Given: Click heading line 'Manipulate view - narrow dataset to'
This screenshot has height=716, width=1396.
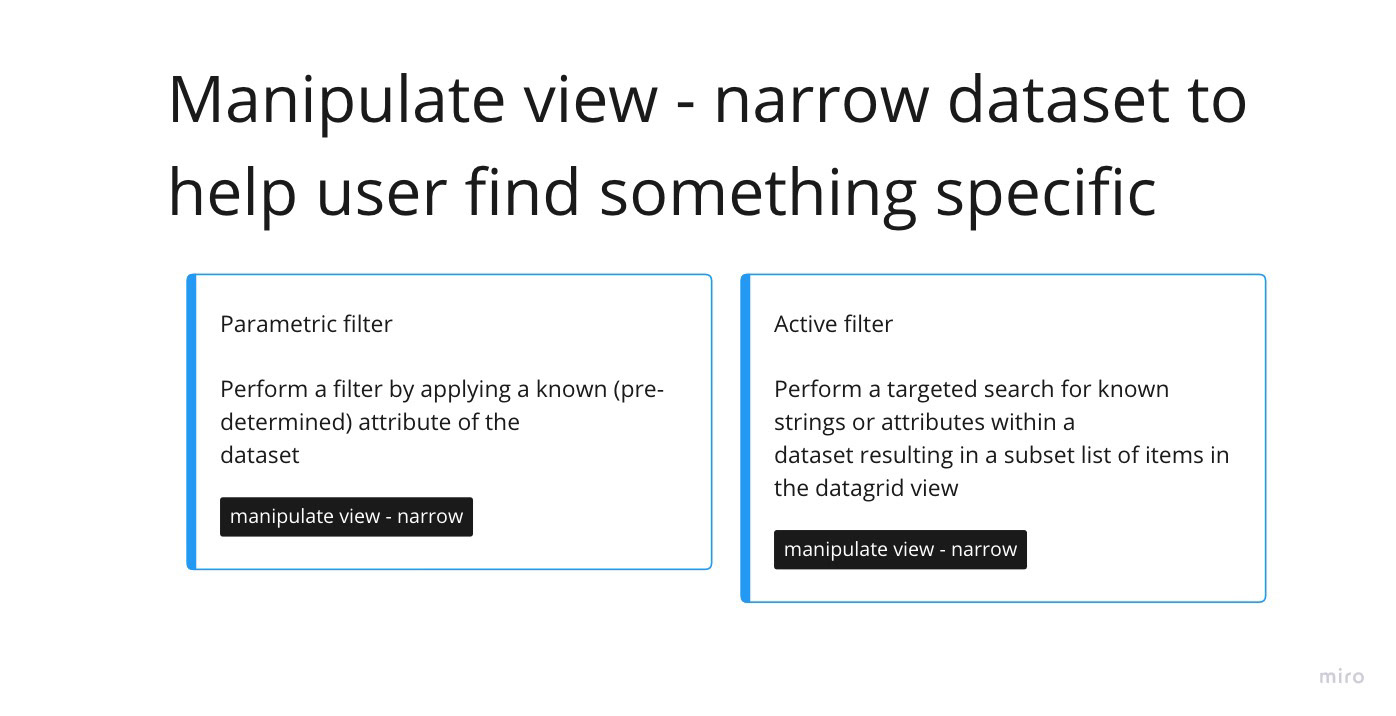Looking at the screenshot, I should [707, 100].
